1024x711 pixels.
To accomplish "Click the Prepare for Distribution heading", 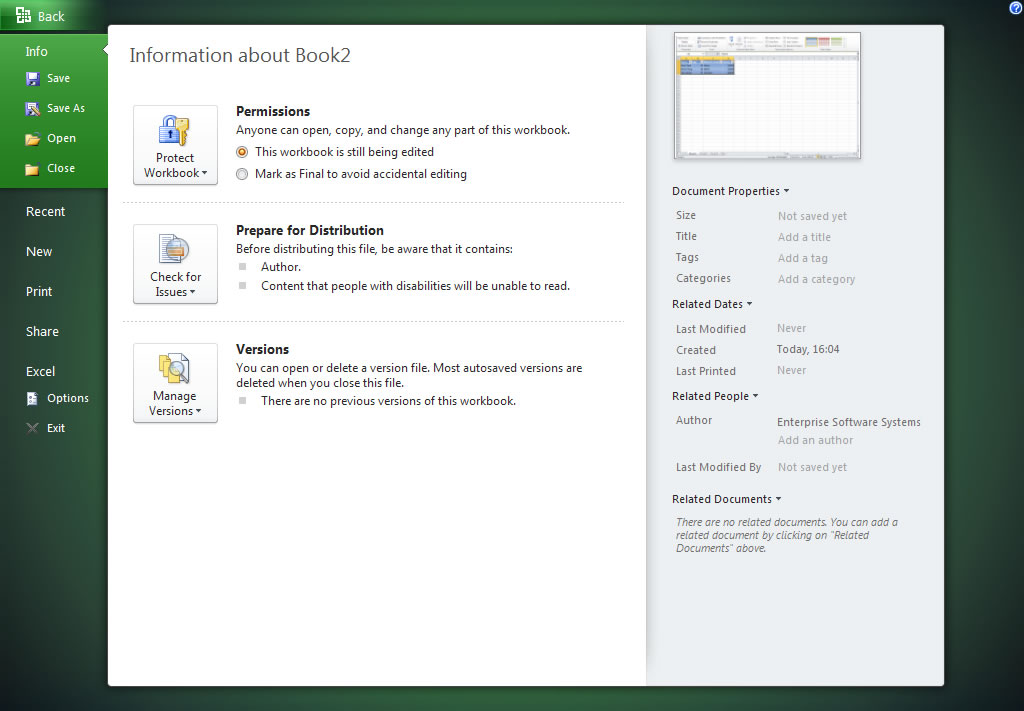I will [310, 230].
